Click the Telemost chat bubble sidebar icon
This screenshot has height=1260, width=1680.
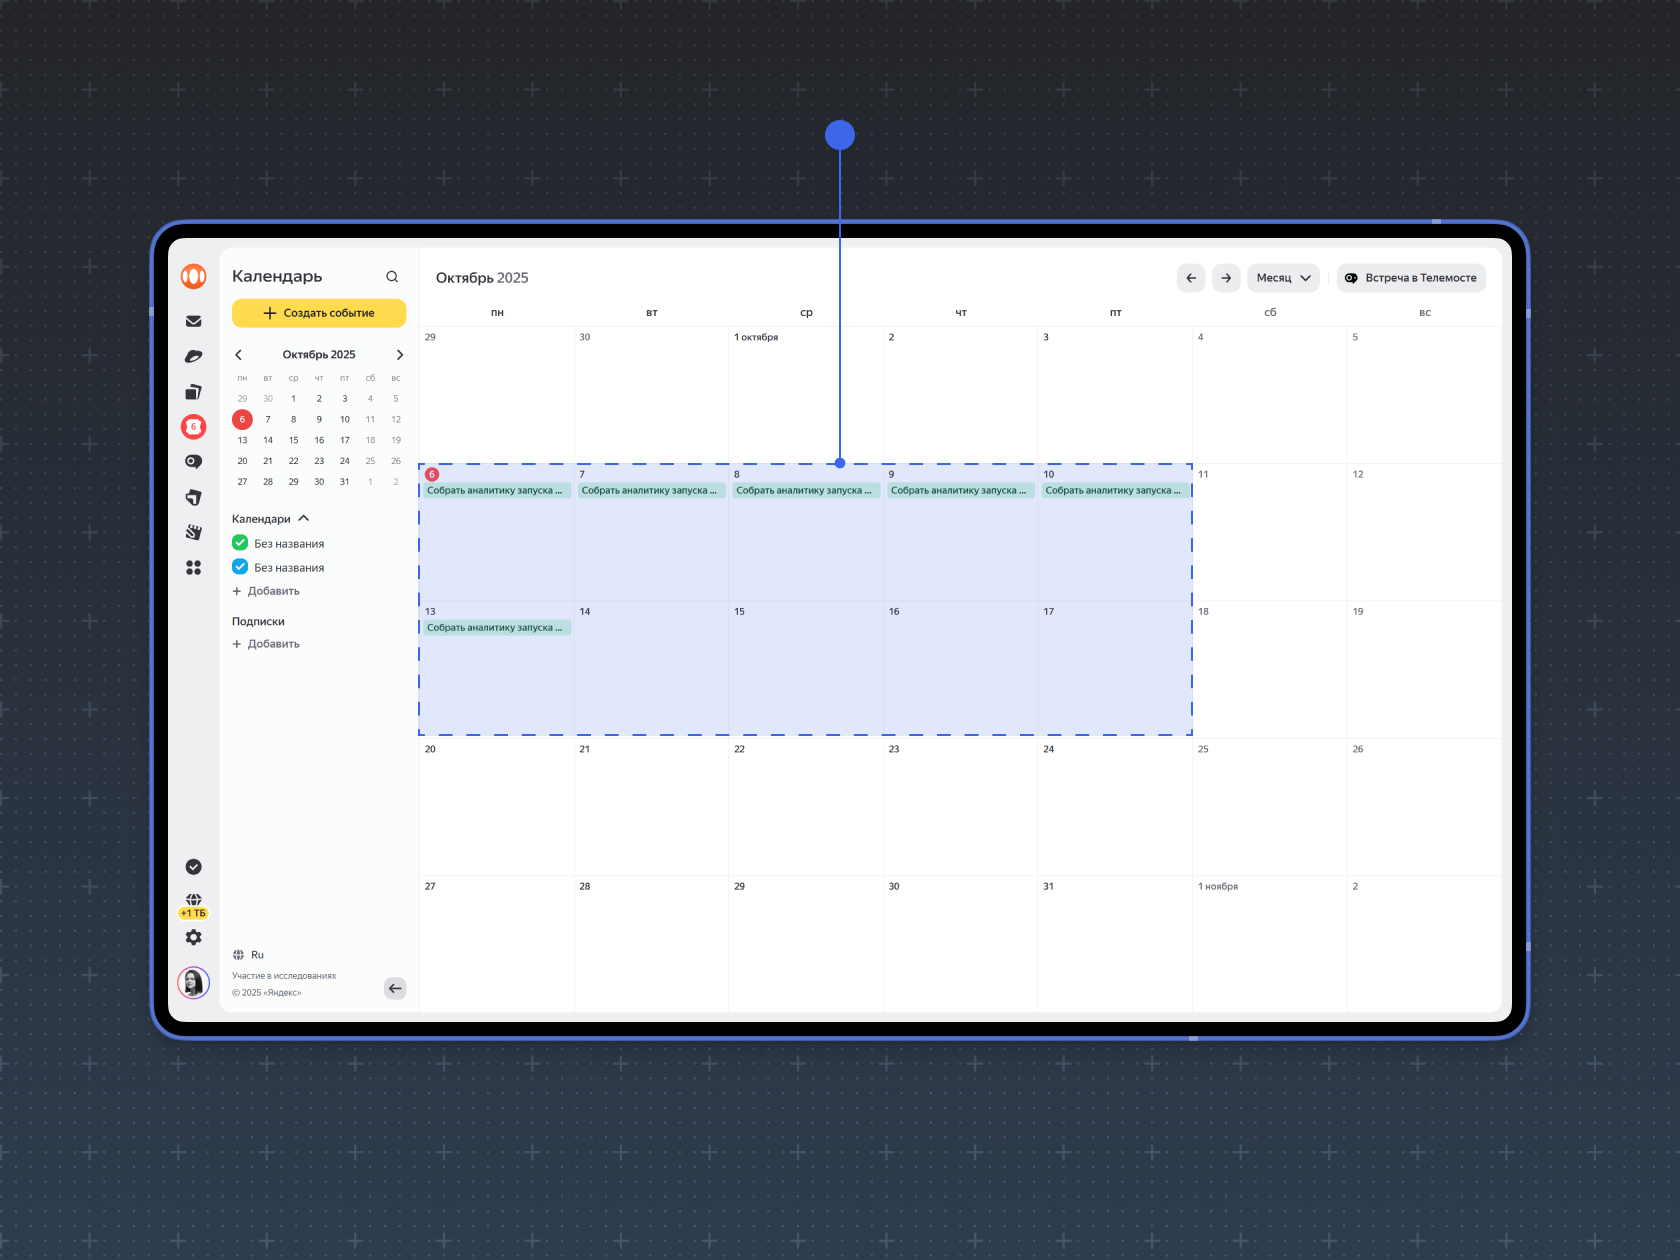pos(193,462)
